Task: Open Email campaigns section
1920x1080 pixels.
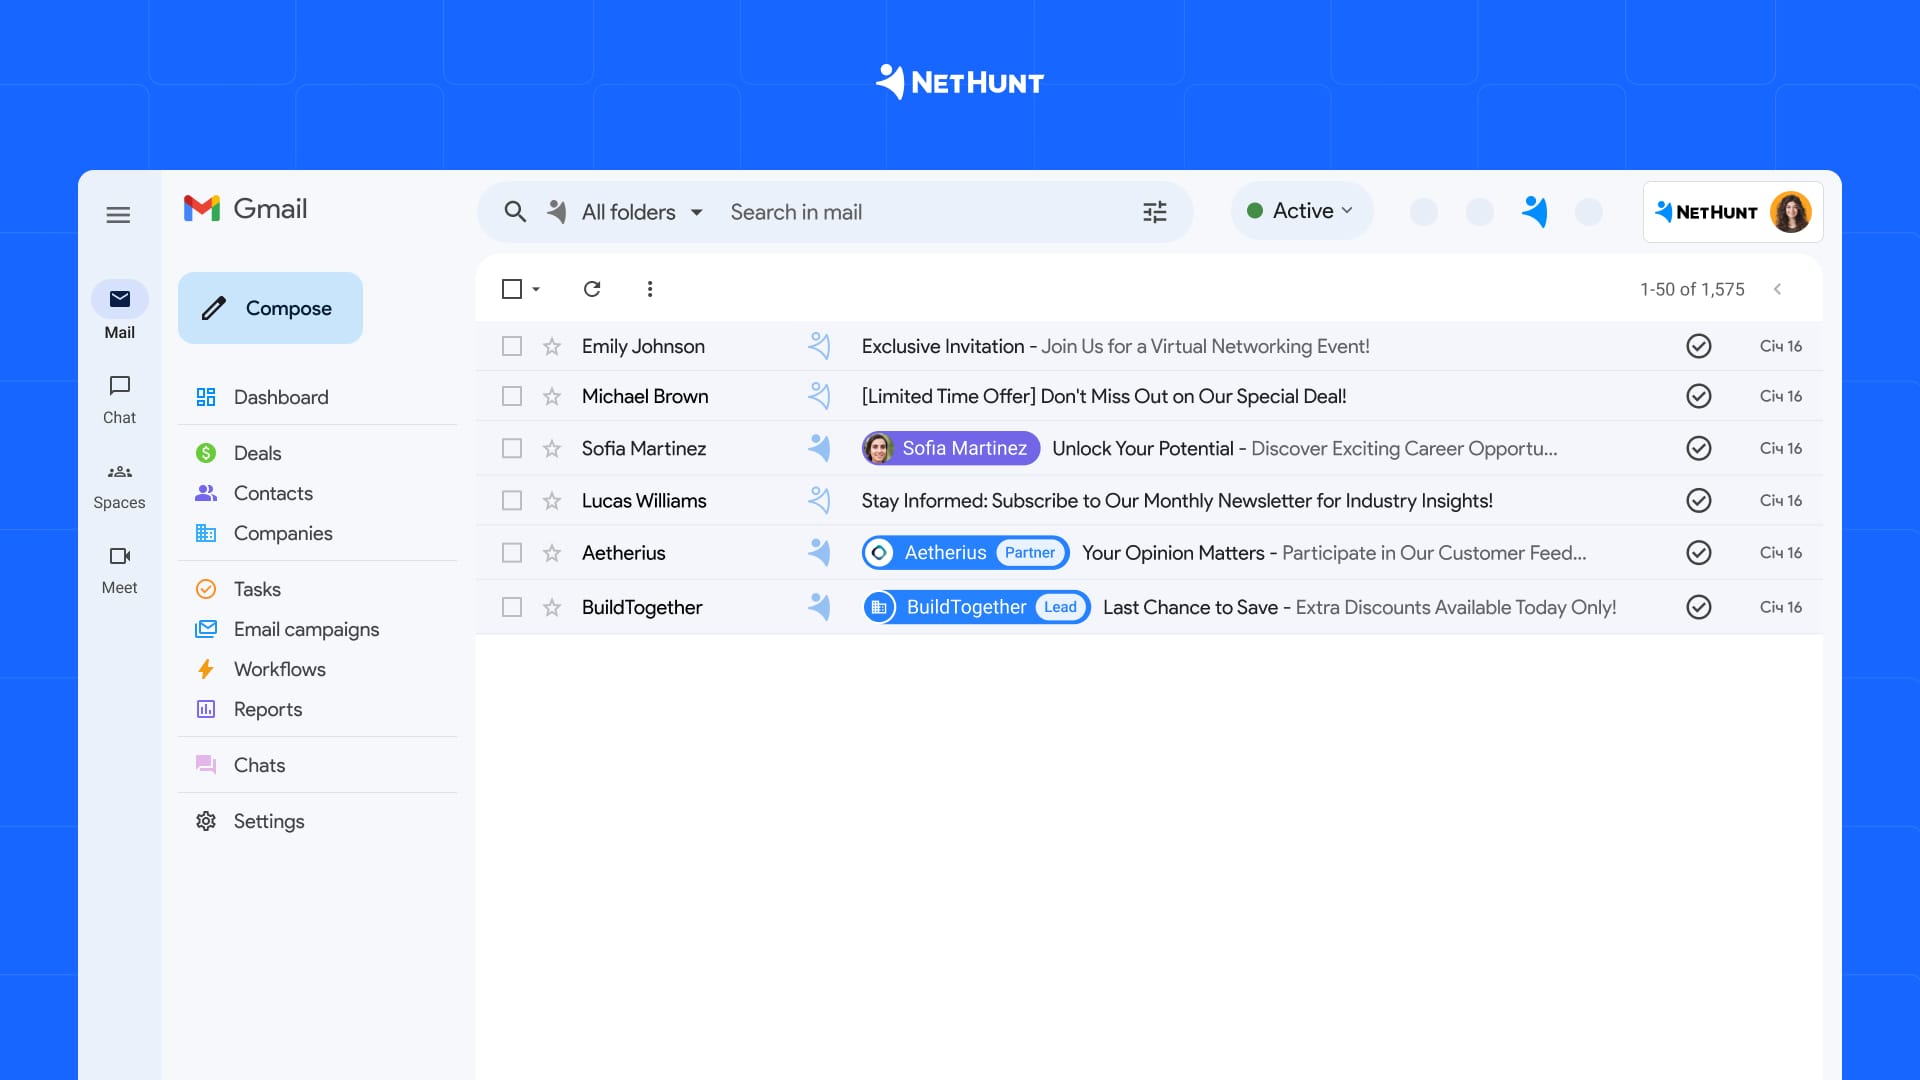Action: pos(306,629)
